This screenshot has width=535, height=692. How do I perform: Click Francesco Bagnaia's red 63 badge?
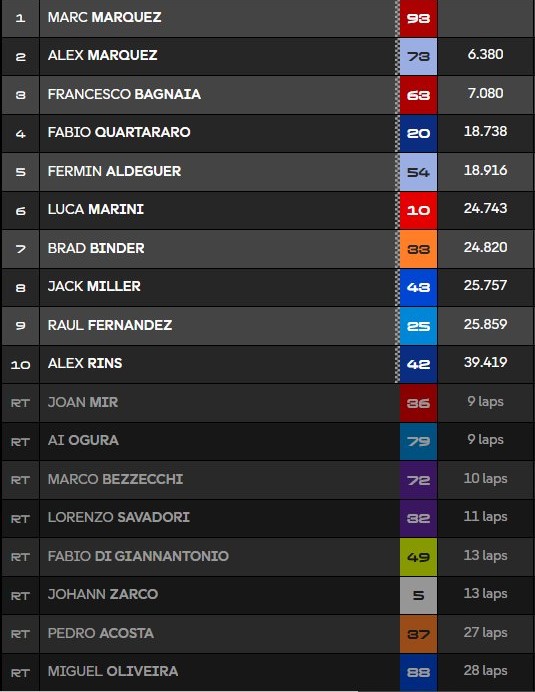pos(418,95)
